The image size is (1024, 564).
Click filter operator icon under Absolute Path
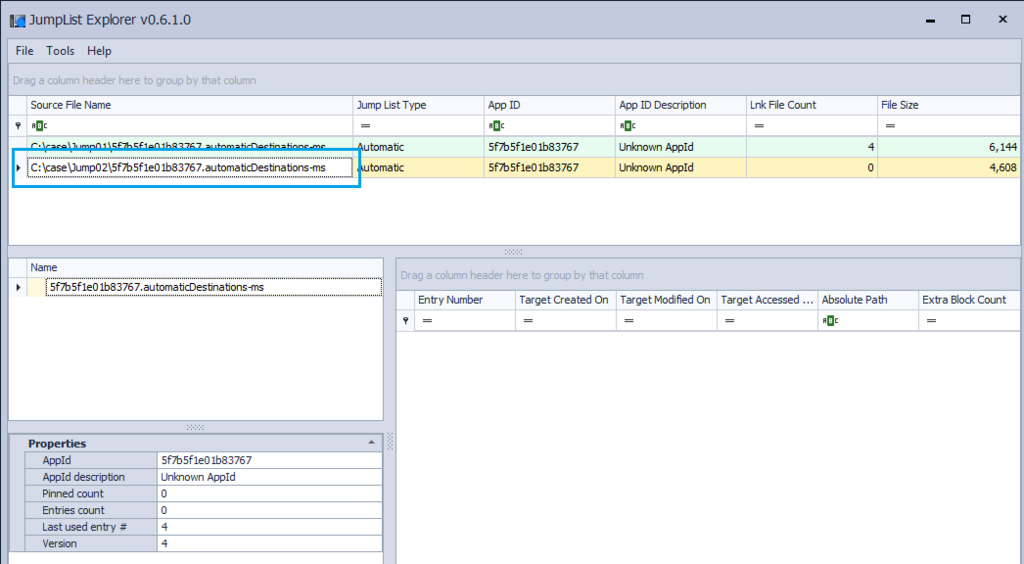(x=830, y=321)
